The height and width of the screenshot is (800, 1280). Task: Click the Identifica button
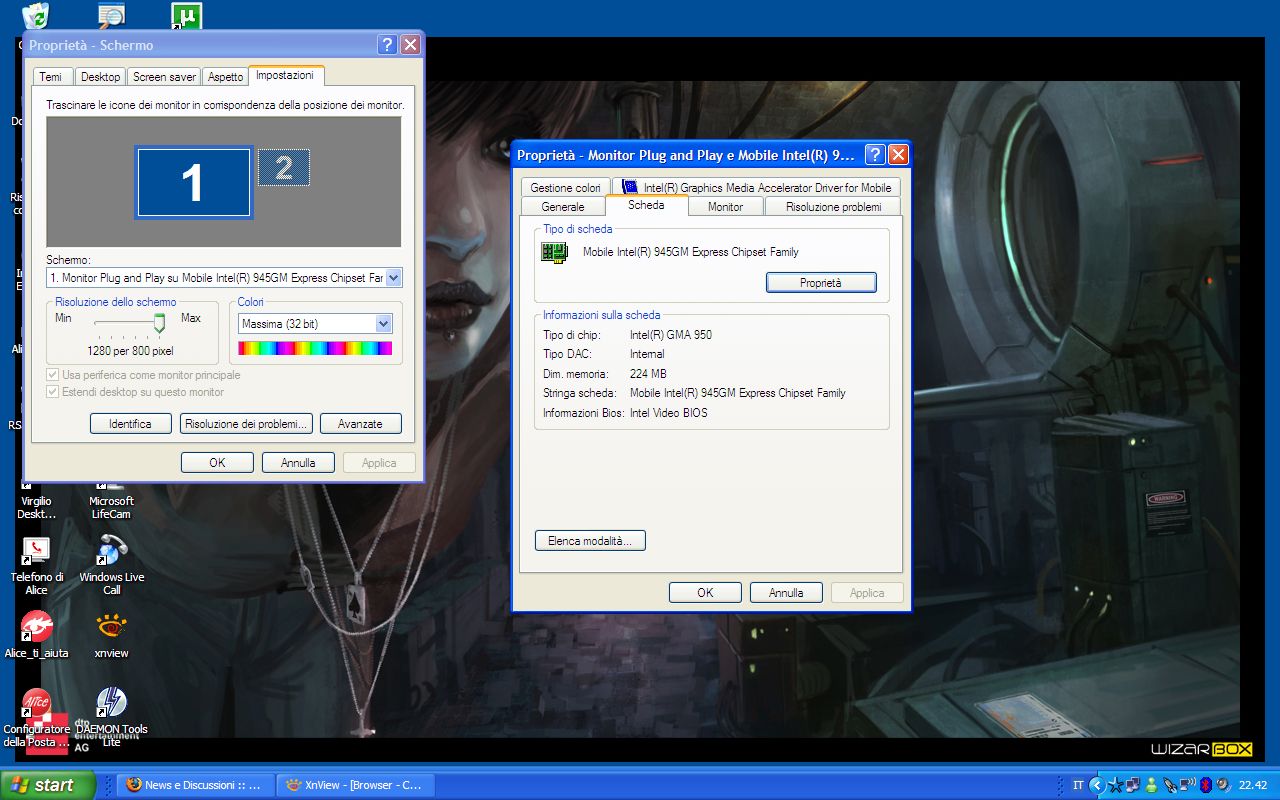130,424
